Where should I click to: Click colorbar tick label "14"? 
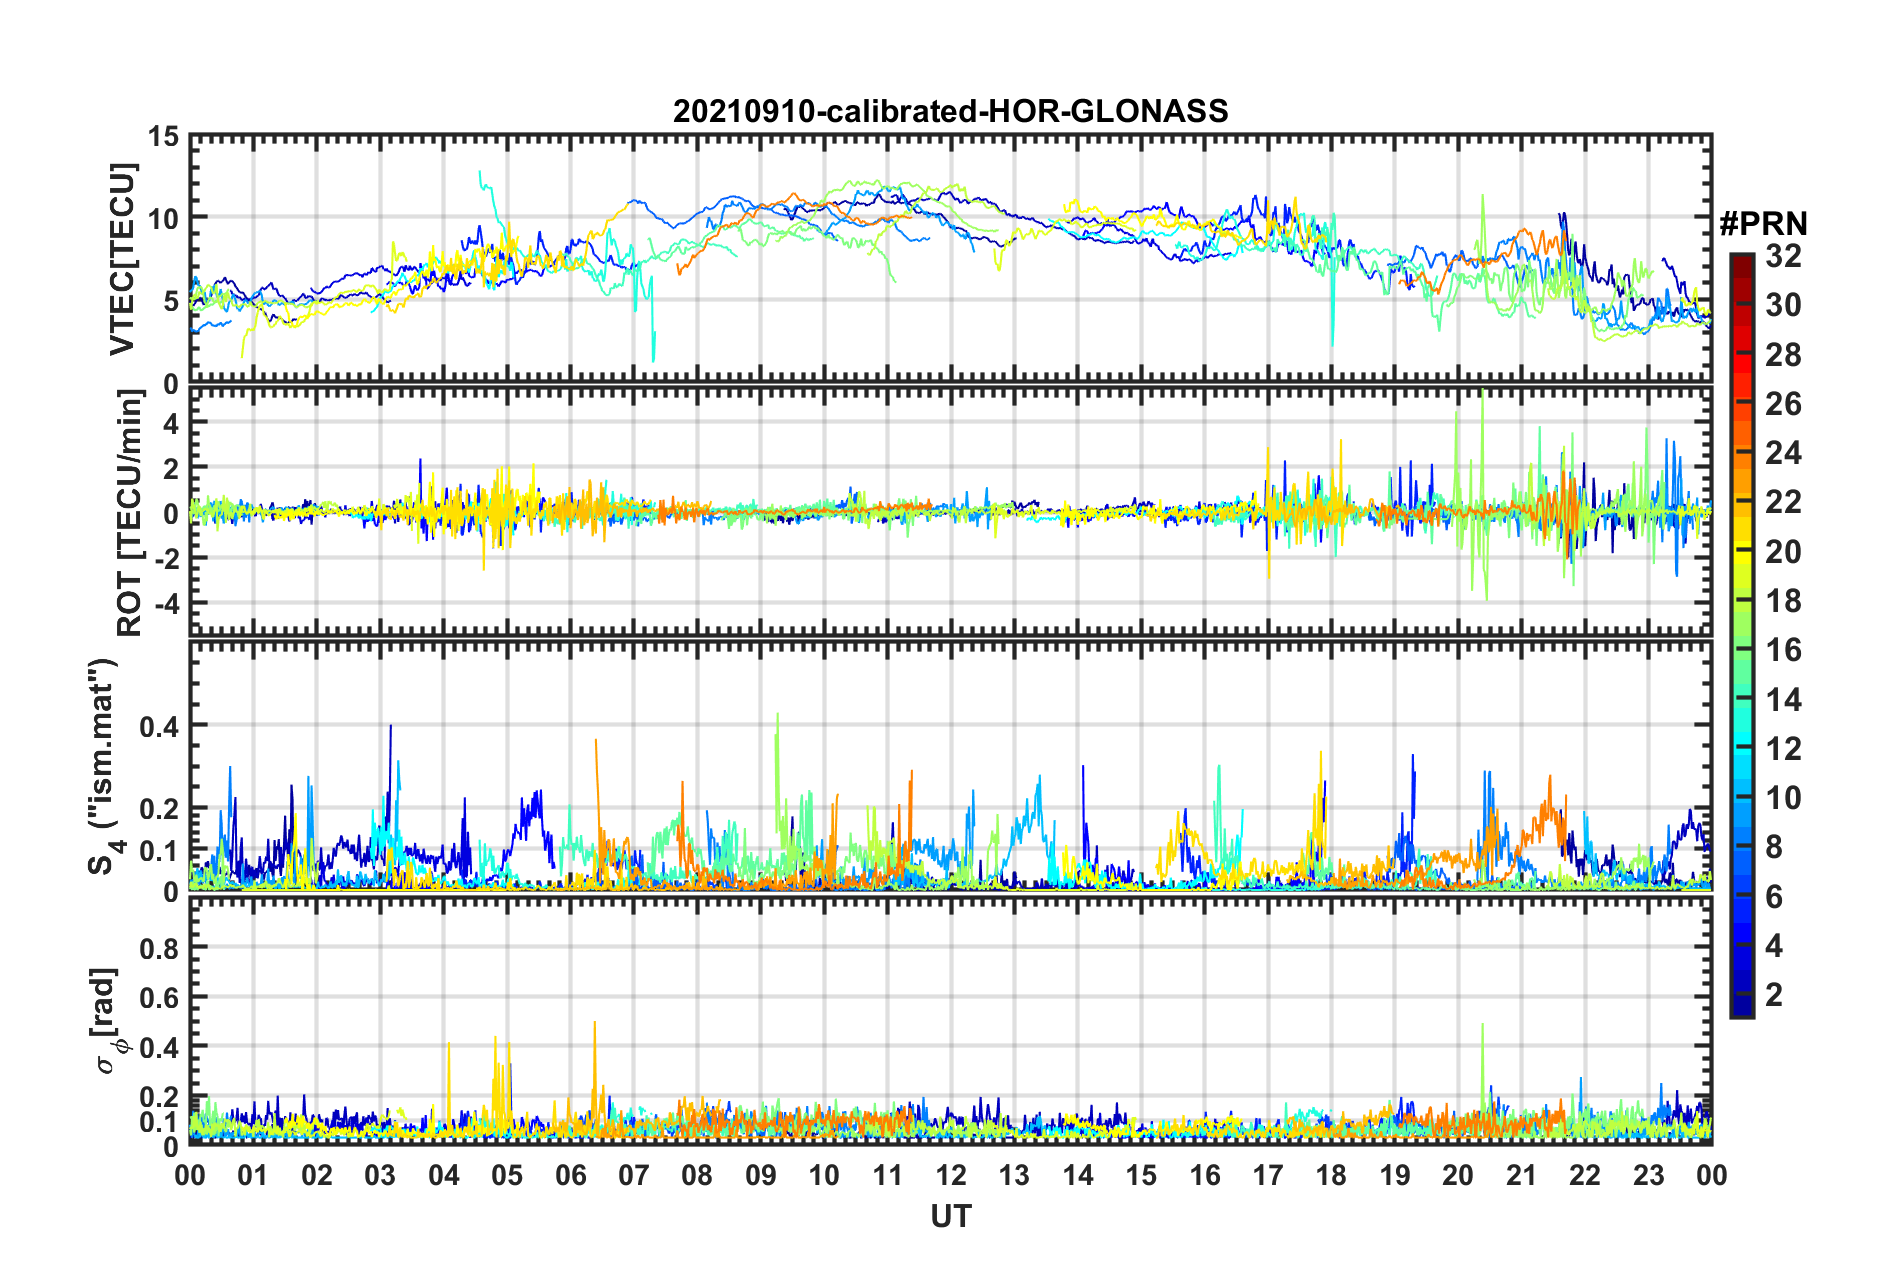(x=1783, y=700)
